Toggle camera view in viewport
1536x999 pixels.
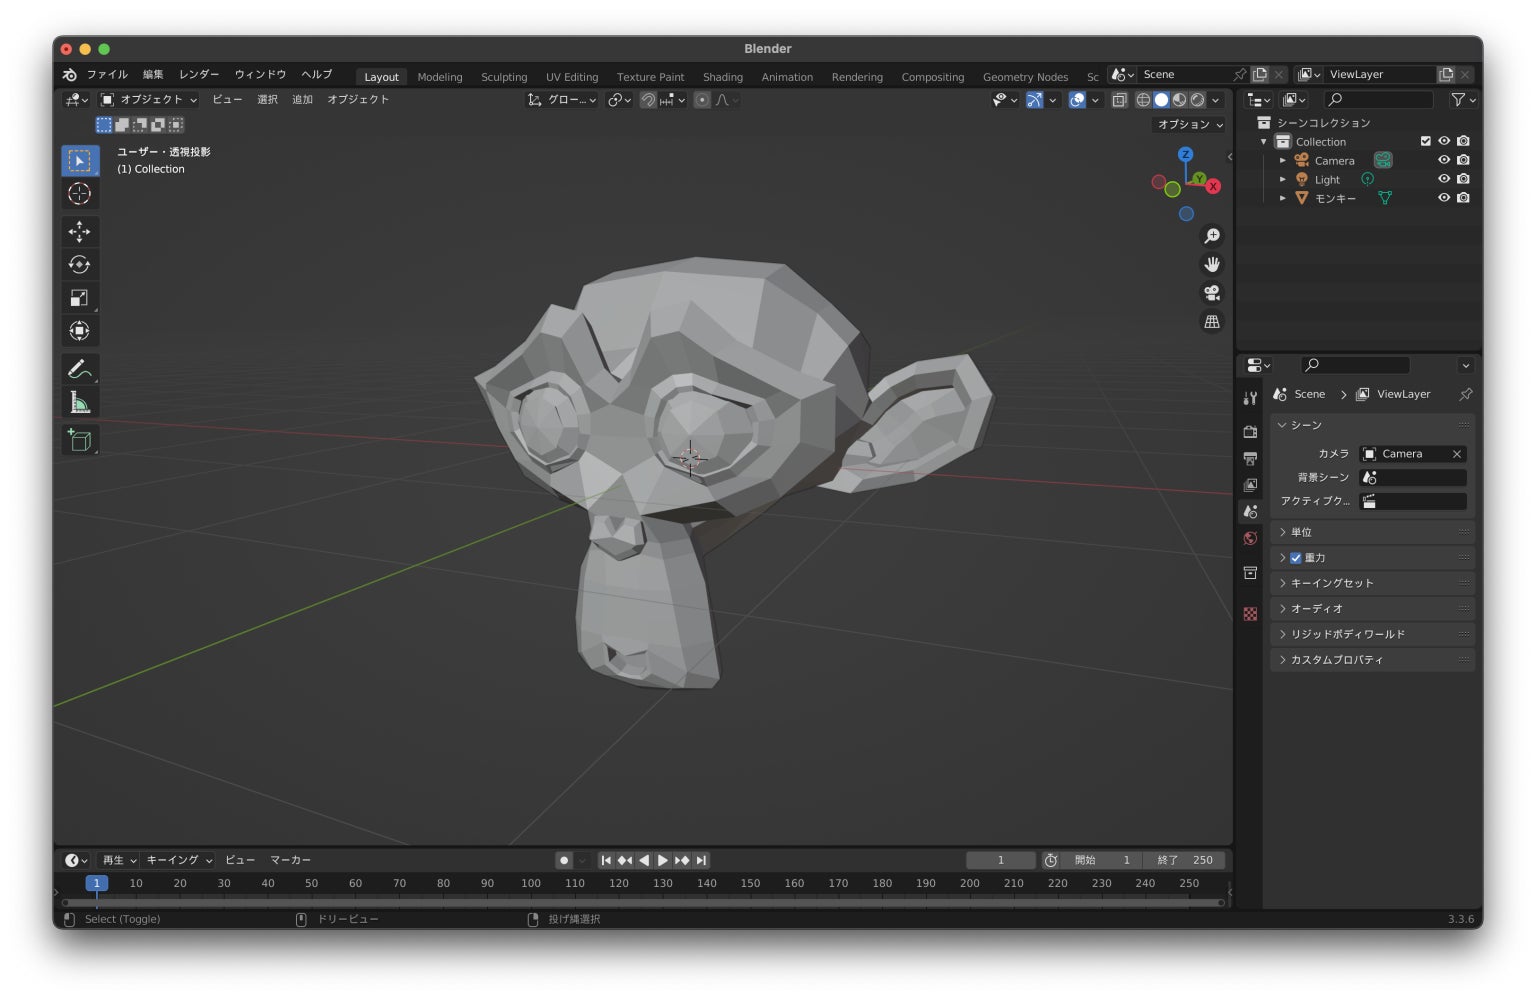[x=1212, y=293]
